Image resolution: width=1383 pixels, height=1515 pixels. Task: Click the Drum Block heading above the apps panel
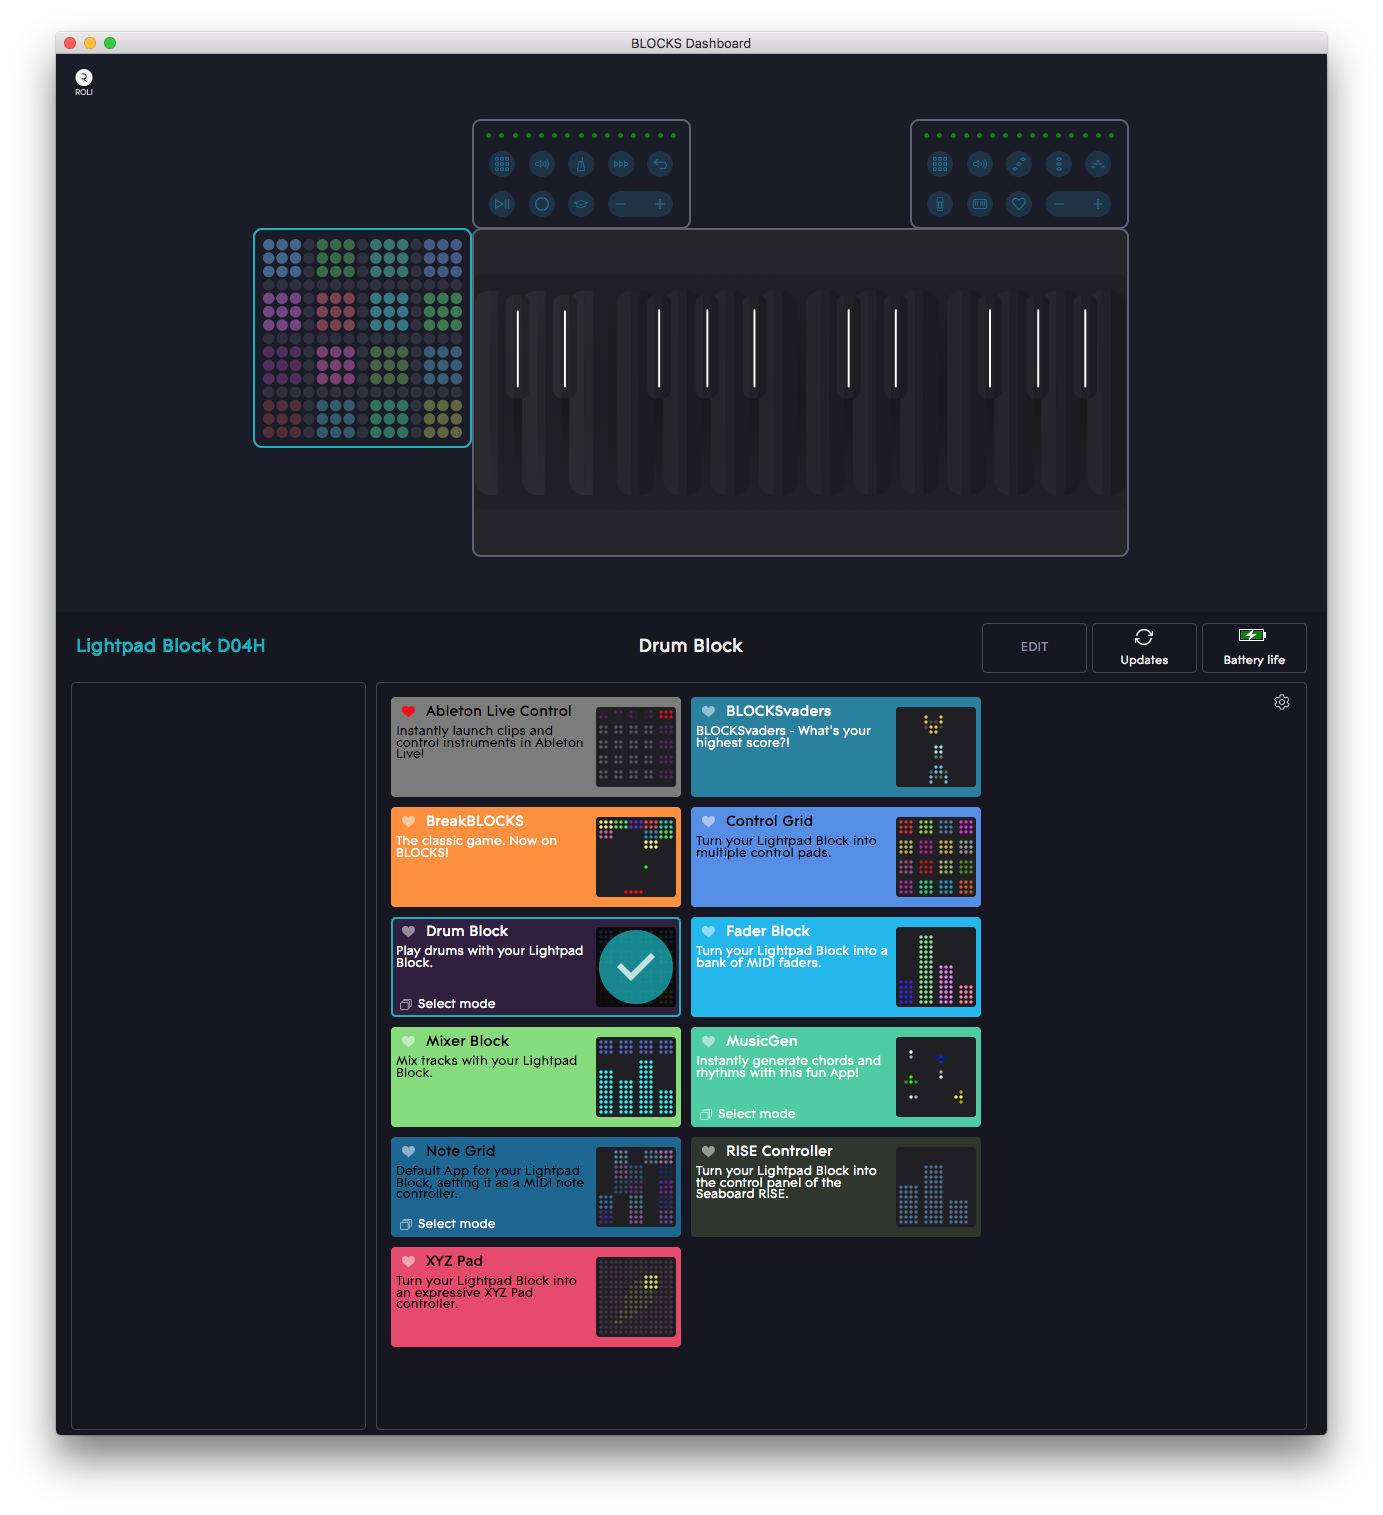click(691, 646)
